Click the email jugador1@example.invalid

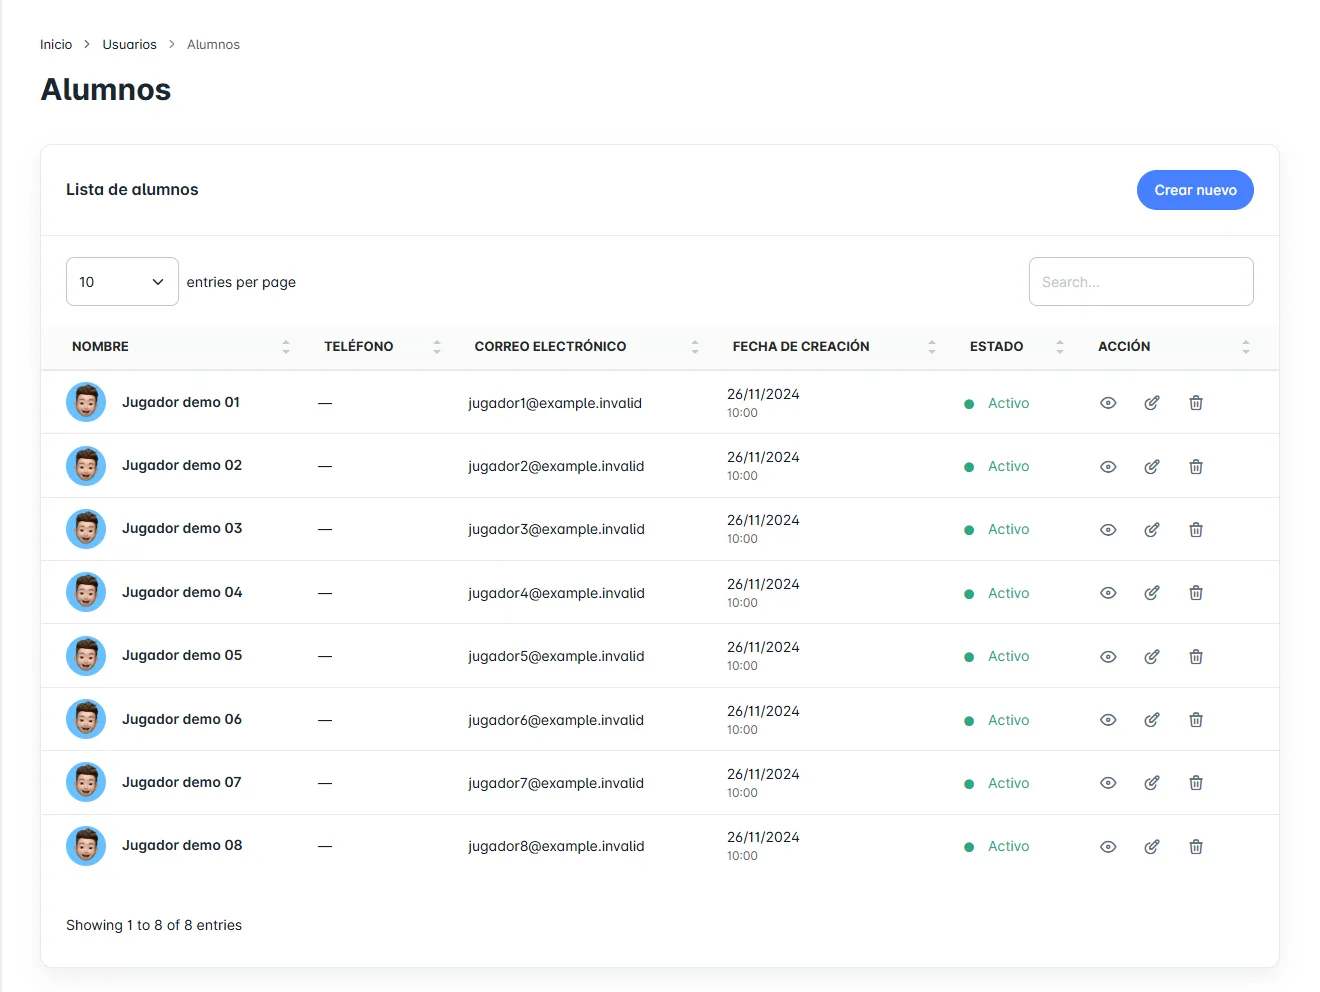(555, 403)
